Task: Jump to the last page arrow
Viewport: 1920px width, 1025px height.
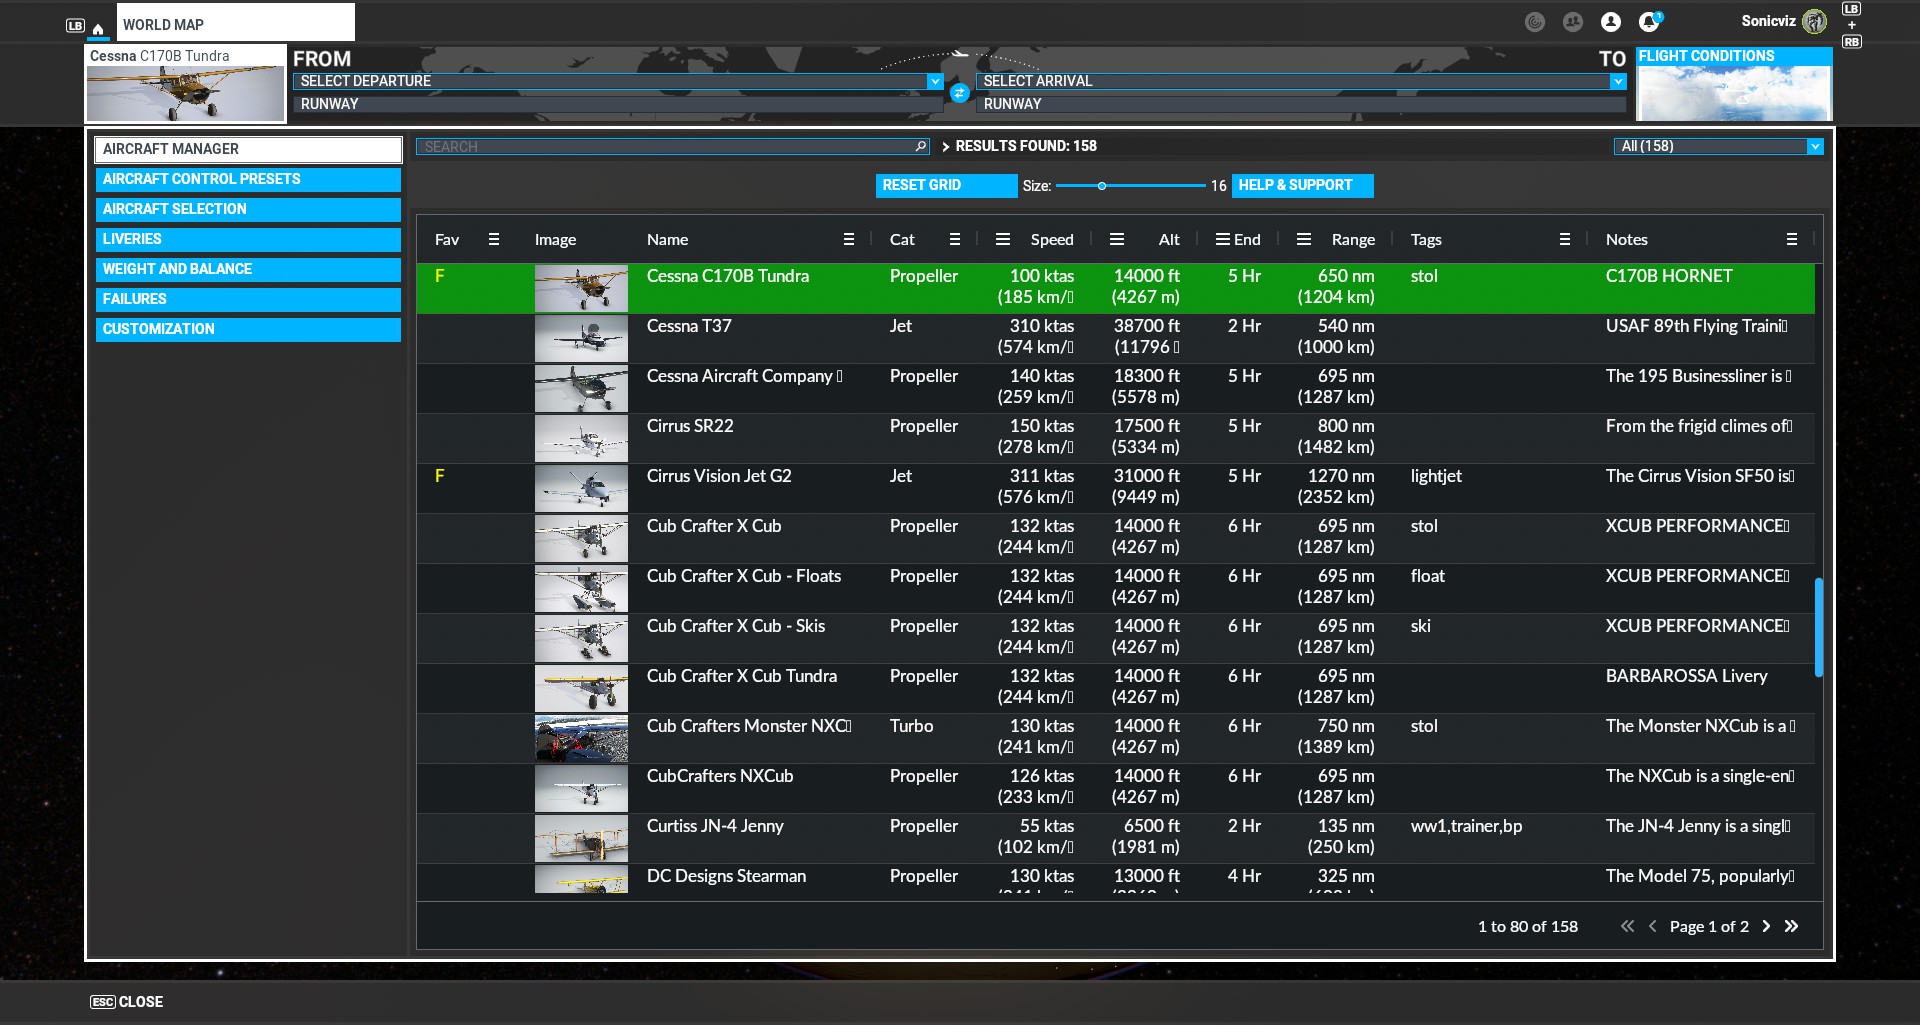Action: (x=1791, y=926)
